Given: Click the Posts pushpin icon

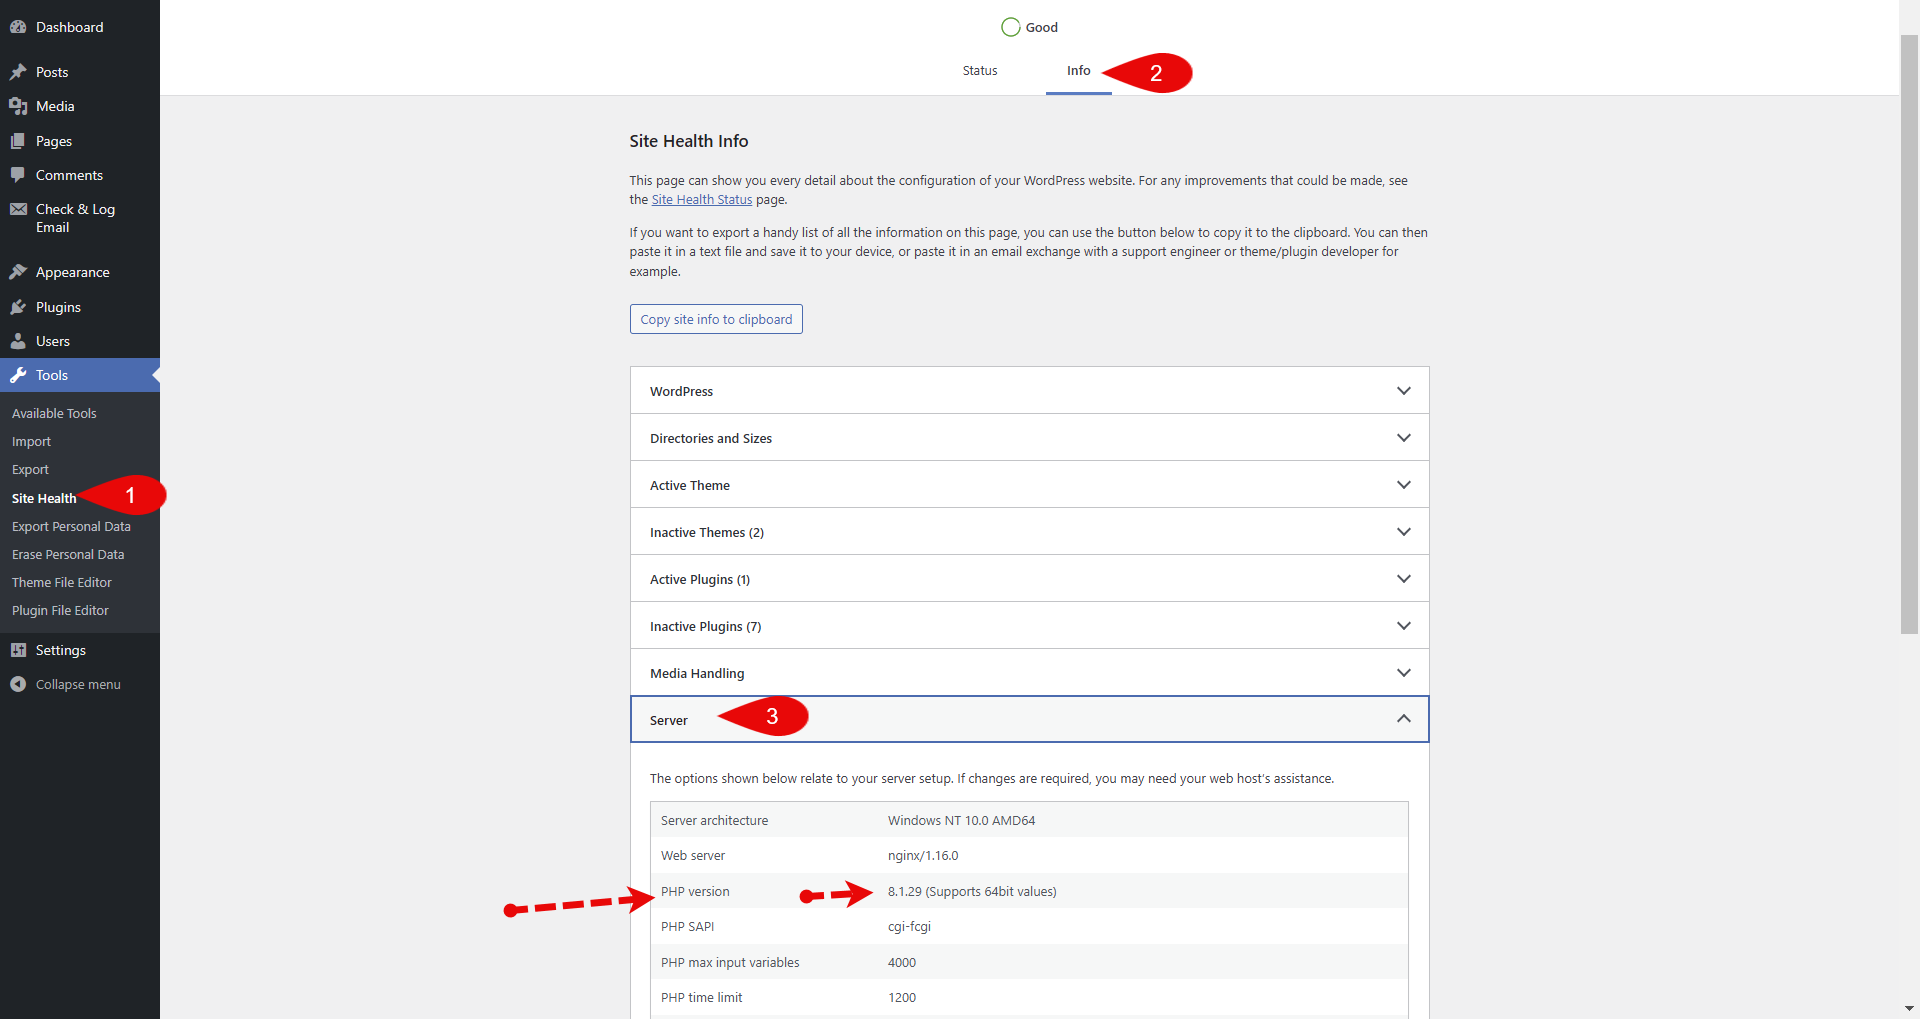Looking at the screenshot, I should (x=18, y=72).
